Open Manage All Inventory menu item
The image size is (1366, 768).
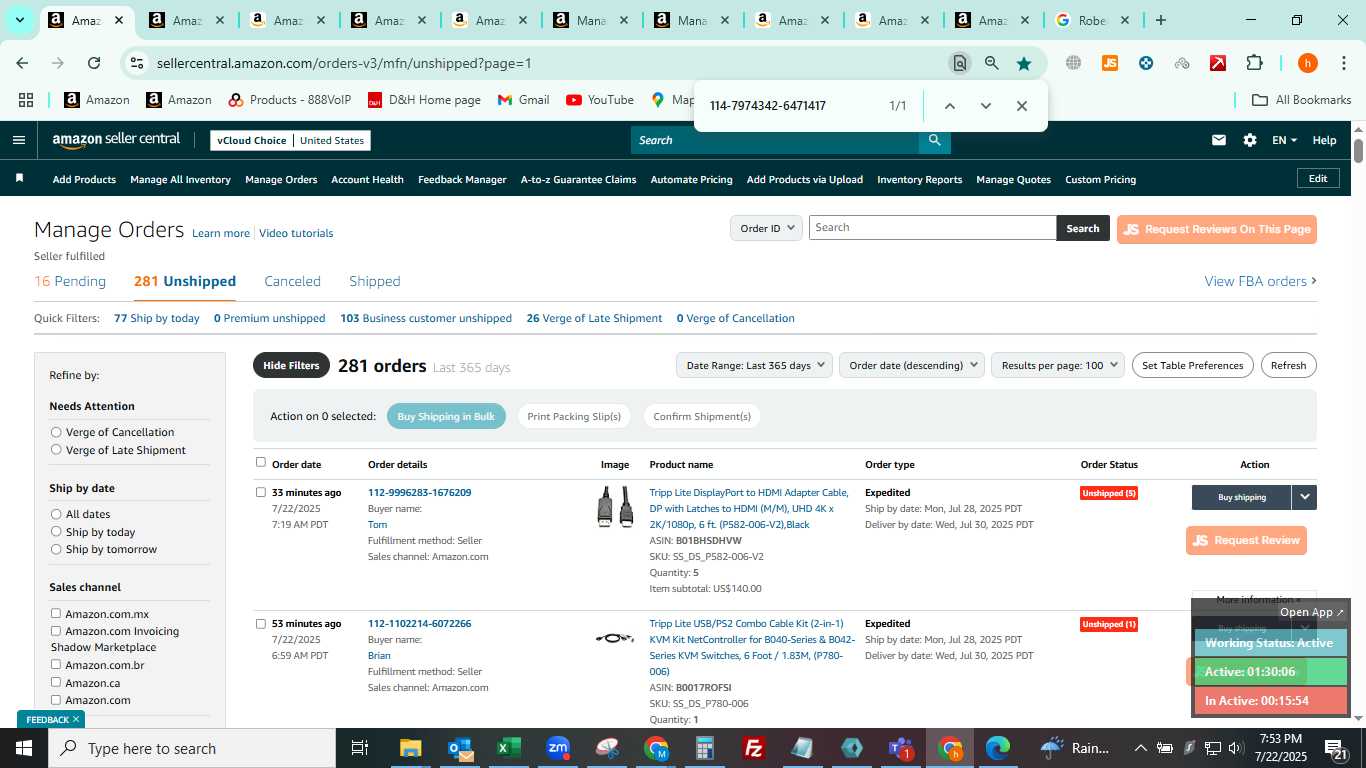coord(180,179)
